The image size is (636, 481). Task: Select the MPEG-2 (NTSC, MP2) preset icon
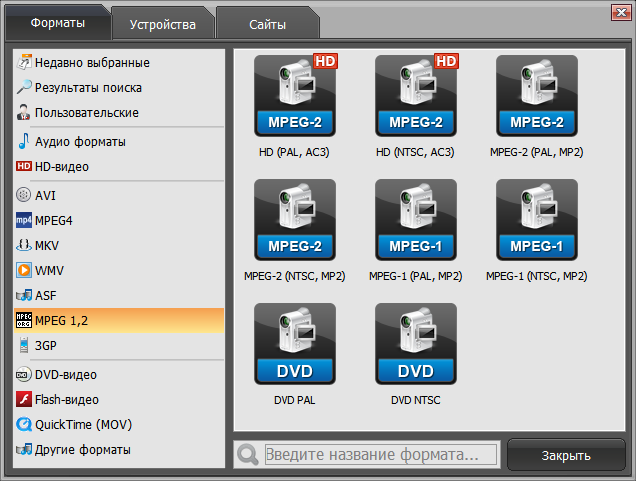coord(295,220)
